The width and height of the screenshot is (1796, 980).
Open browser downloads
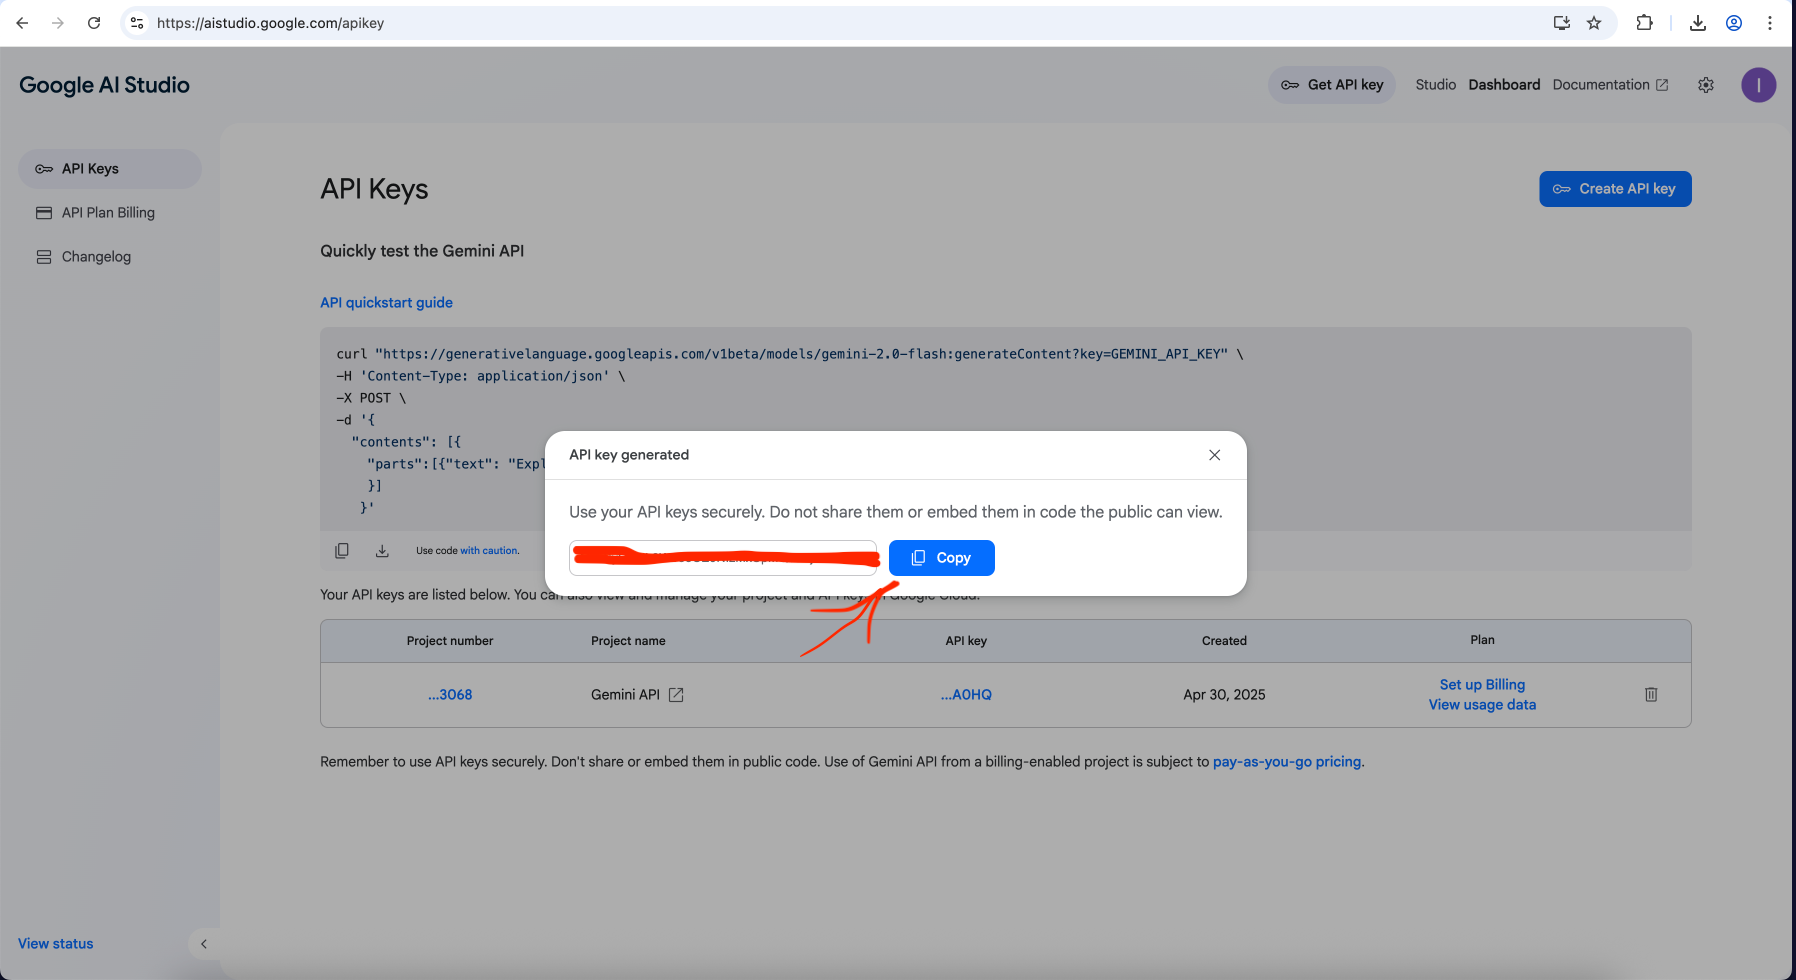point(1698,23)
